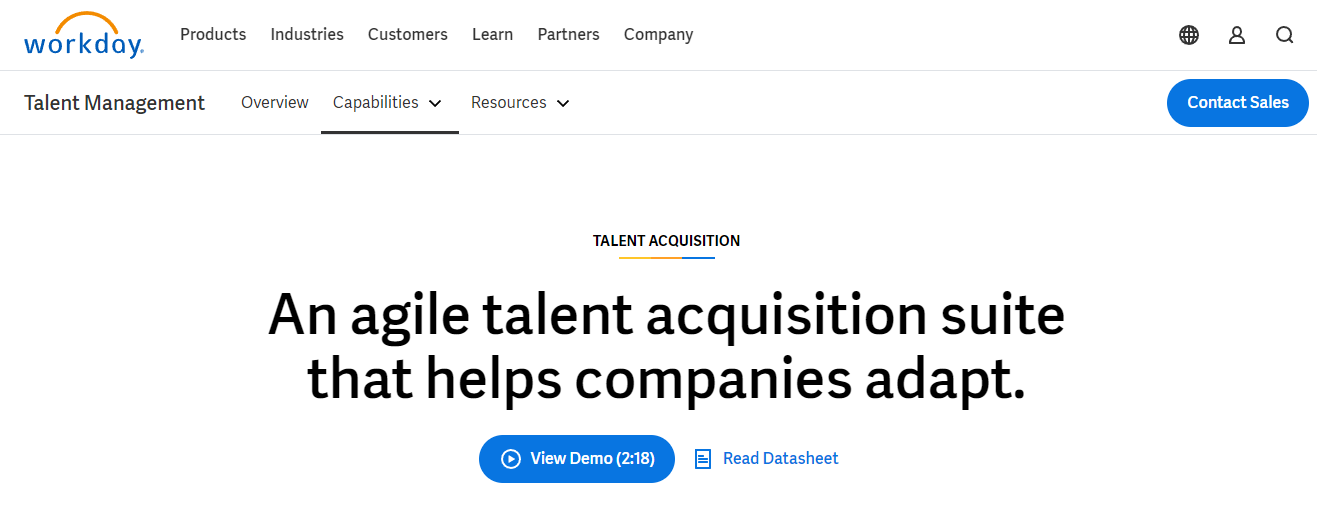Click the search magnifier icon

pyautogui.click(x=1285, y=35)
